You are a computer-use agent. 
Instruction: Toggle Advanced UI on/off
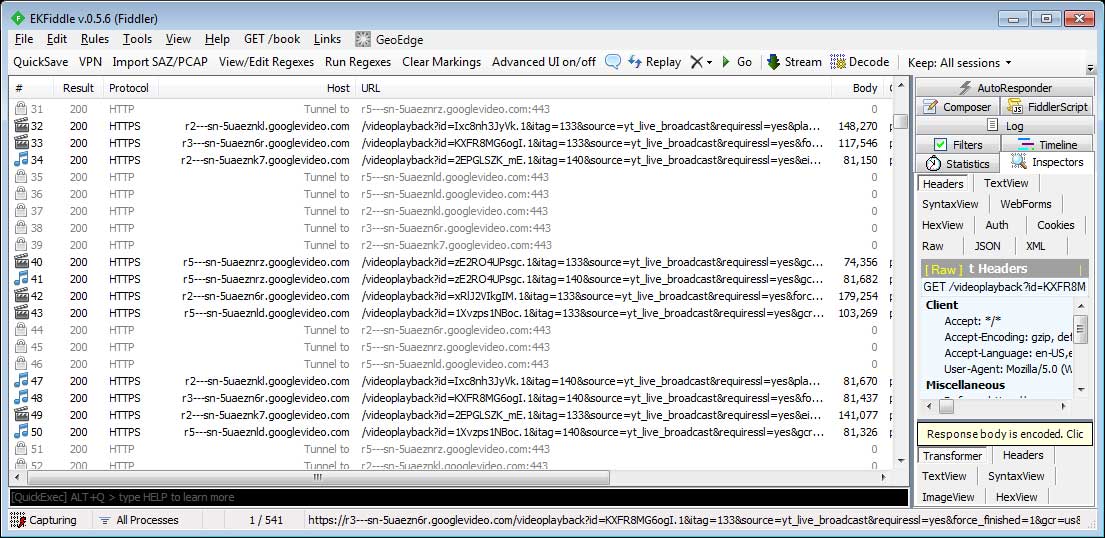click(x=543, y=62)
